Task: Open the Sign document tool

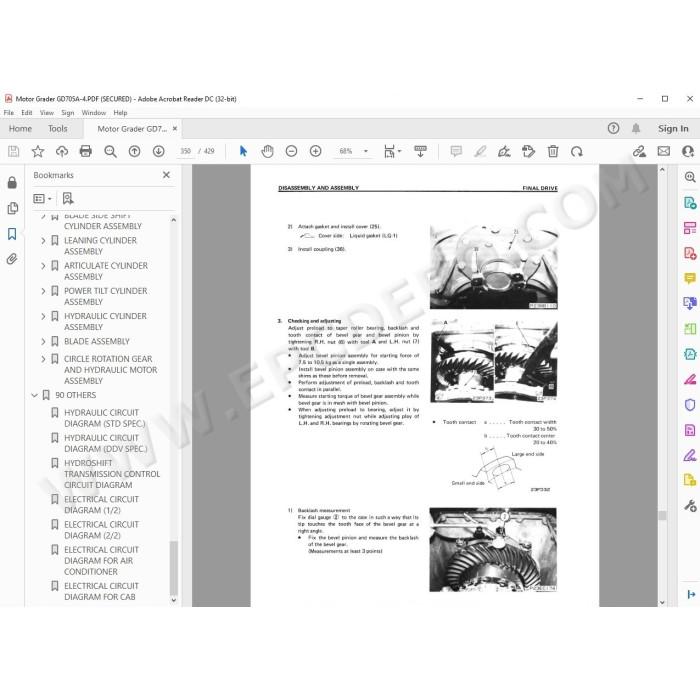Action: click(x=504, y=151)
